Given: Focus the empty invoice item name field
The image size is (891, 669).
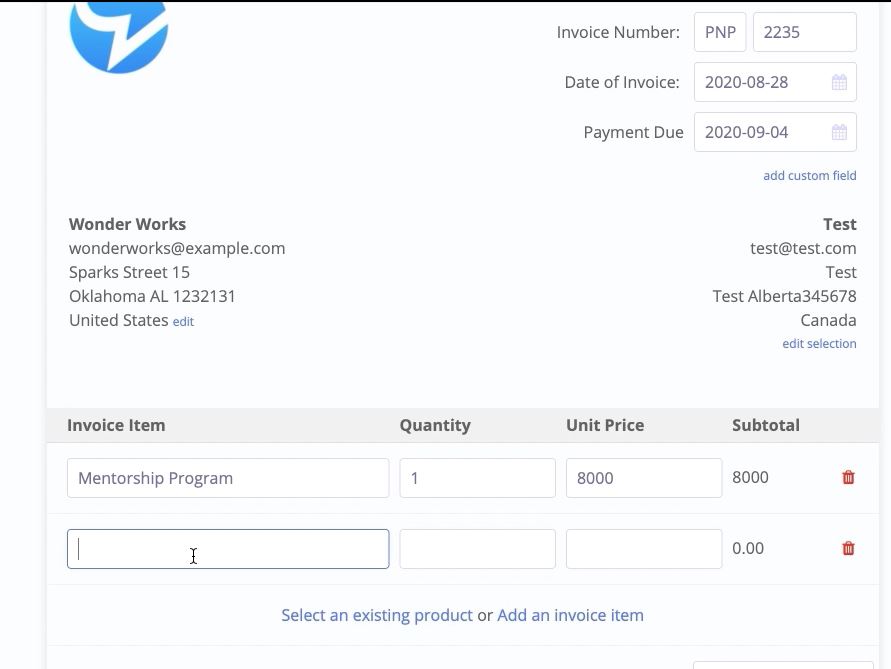Looking at the screenshot, I should point(228,549).
